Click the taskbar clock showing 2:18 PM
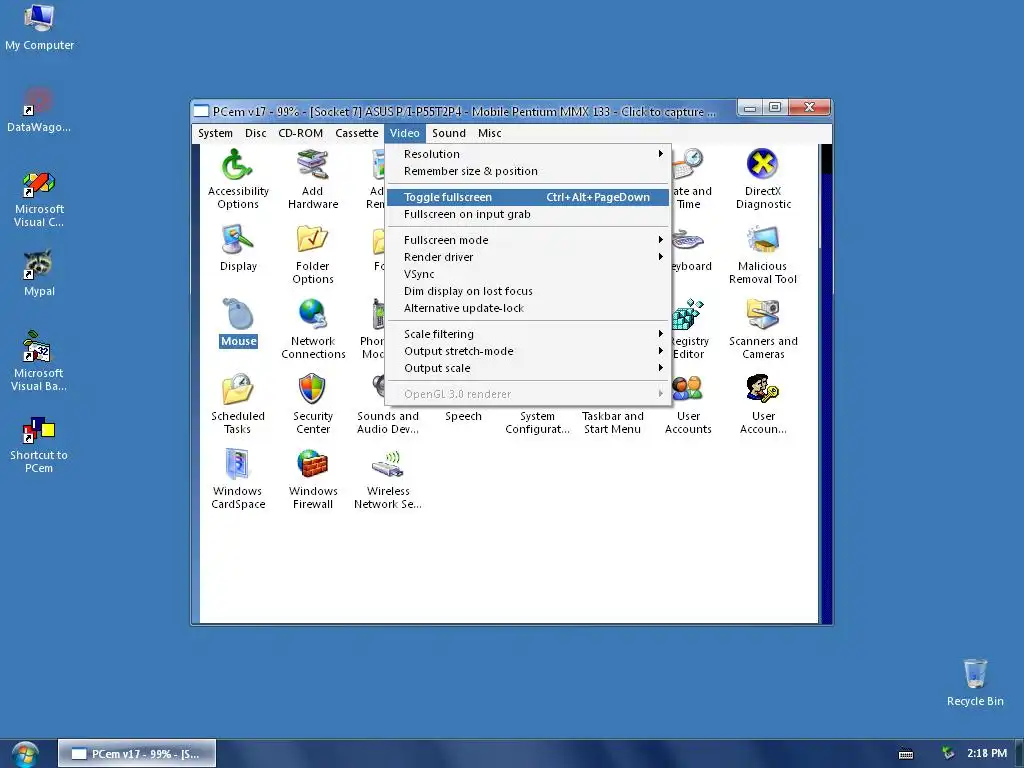The width and height of the screenshot is (1024, 768). [987, 753]
